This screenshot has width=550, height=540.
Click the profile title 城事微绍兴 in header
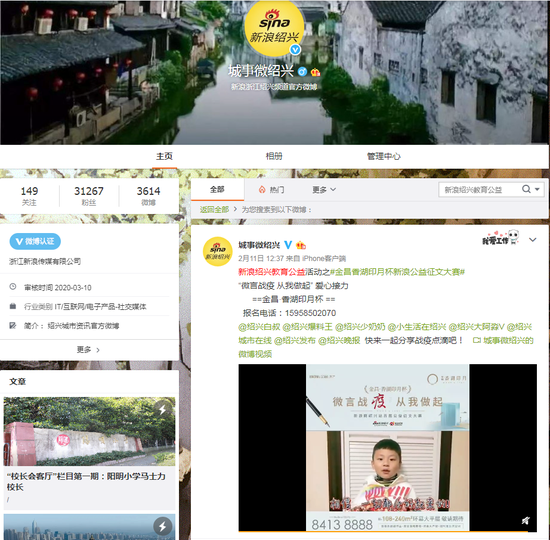[x=261, y=71]
